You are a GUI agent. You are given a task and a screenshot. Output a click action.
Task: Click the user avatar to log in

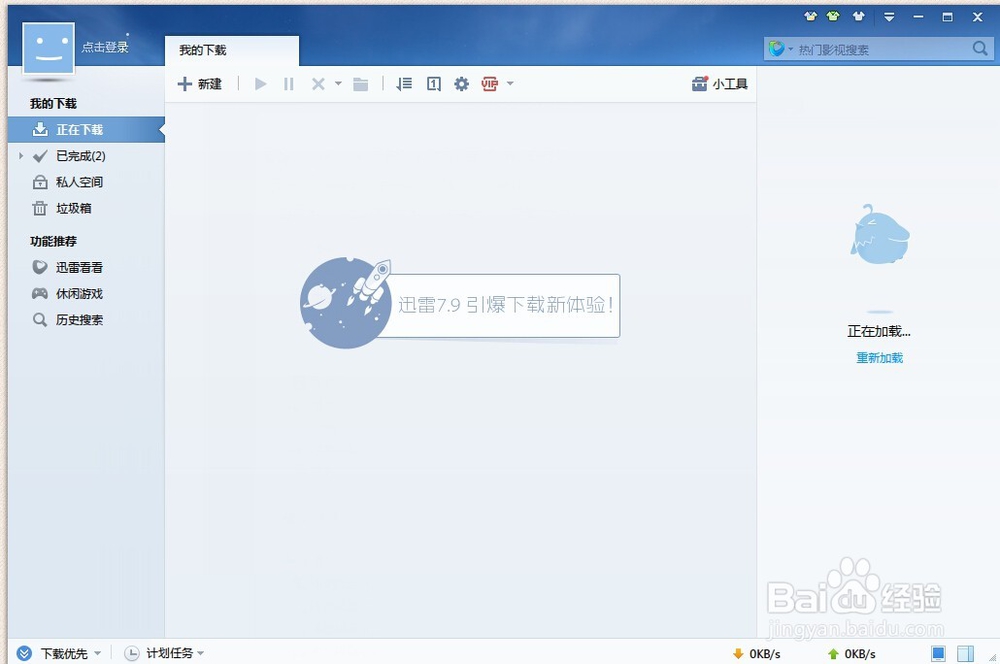click(48, 48)
